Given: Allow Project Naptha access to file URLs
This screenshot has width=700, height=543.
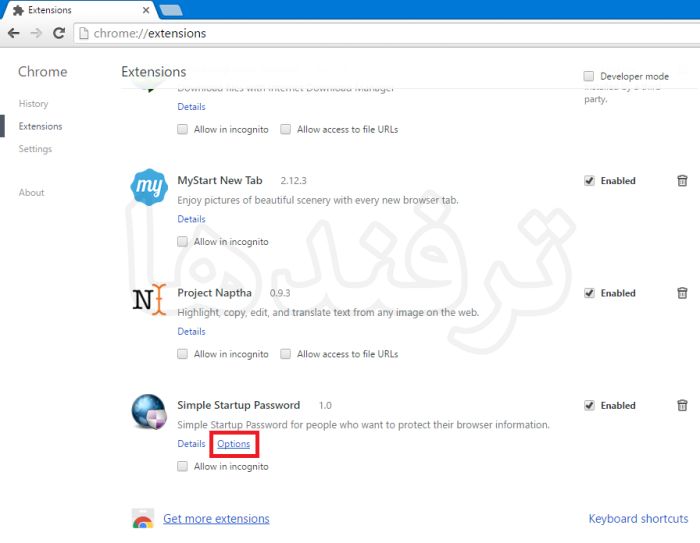Looking at the screenshot, I should (285, 354).
